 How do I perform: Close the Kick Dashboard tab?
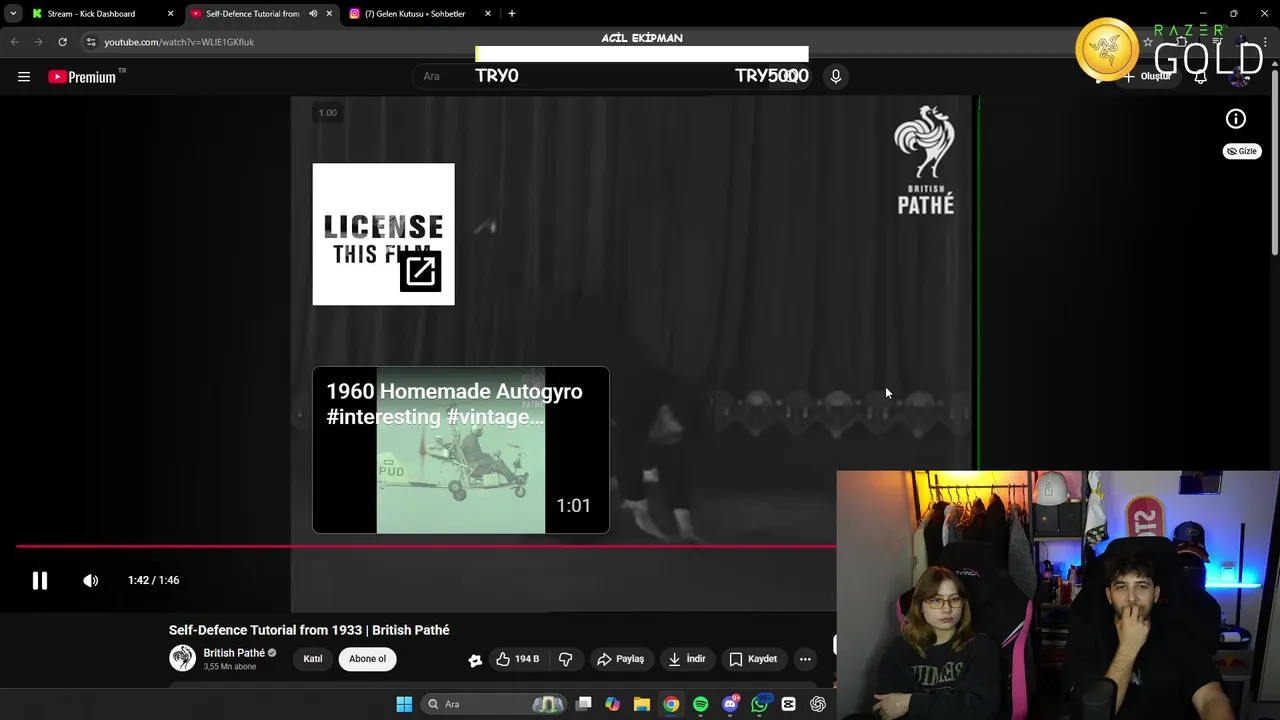click(170, 14)
